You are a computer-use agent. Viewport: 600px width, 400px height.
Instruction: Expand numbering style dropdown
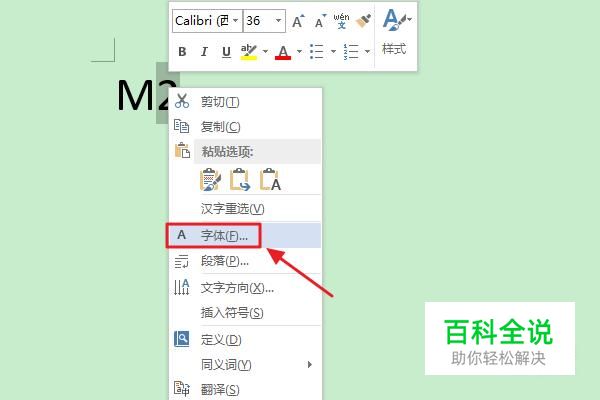367,51
